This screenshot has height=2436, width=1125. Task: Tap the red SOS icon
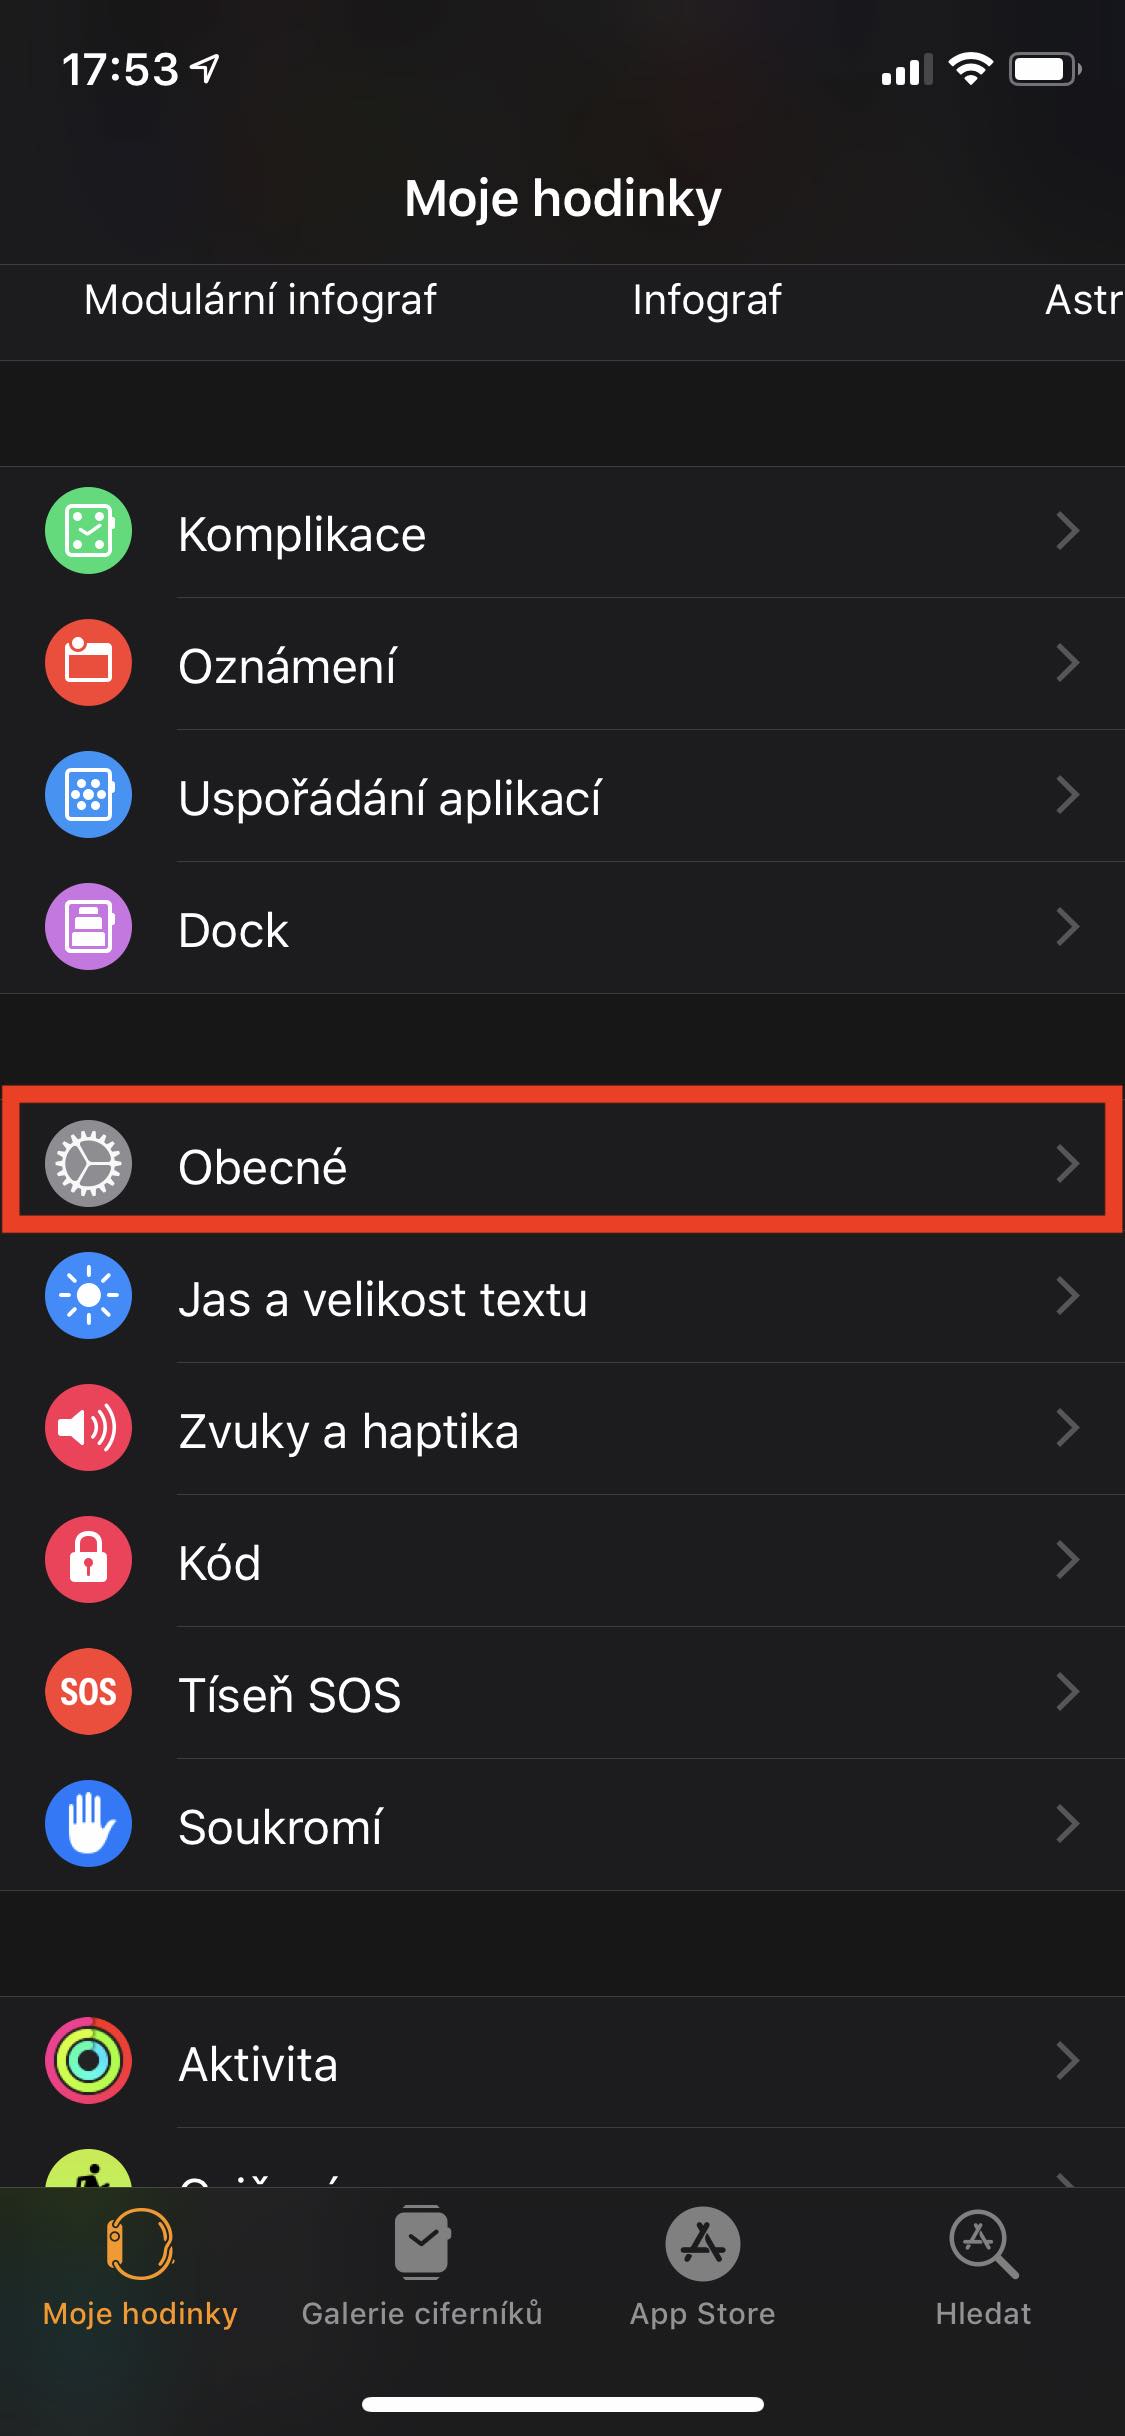tap(88, 1691)
